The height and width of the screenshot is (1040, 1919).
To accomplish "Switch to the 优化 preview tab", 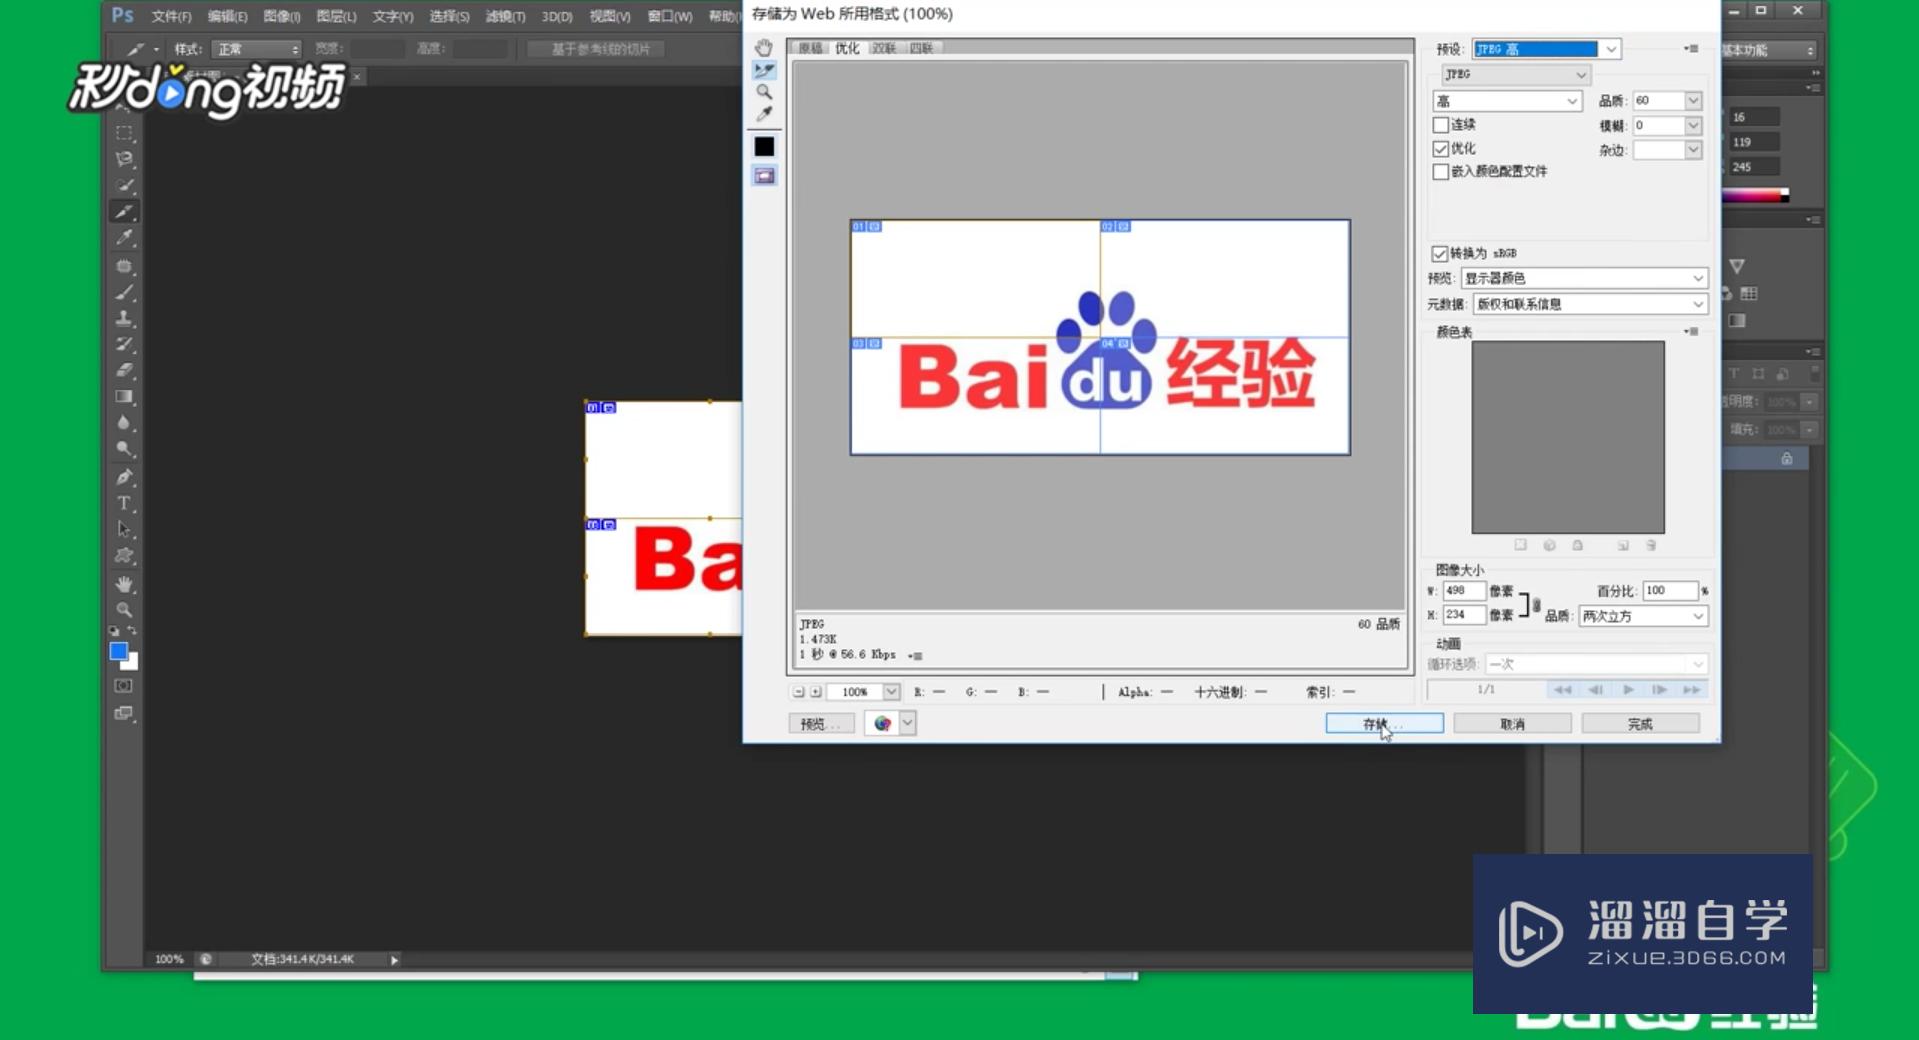I will 847,48.
